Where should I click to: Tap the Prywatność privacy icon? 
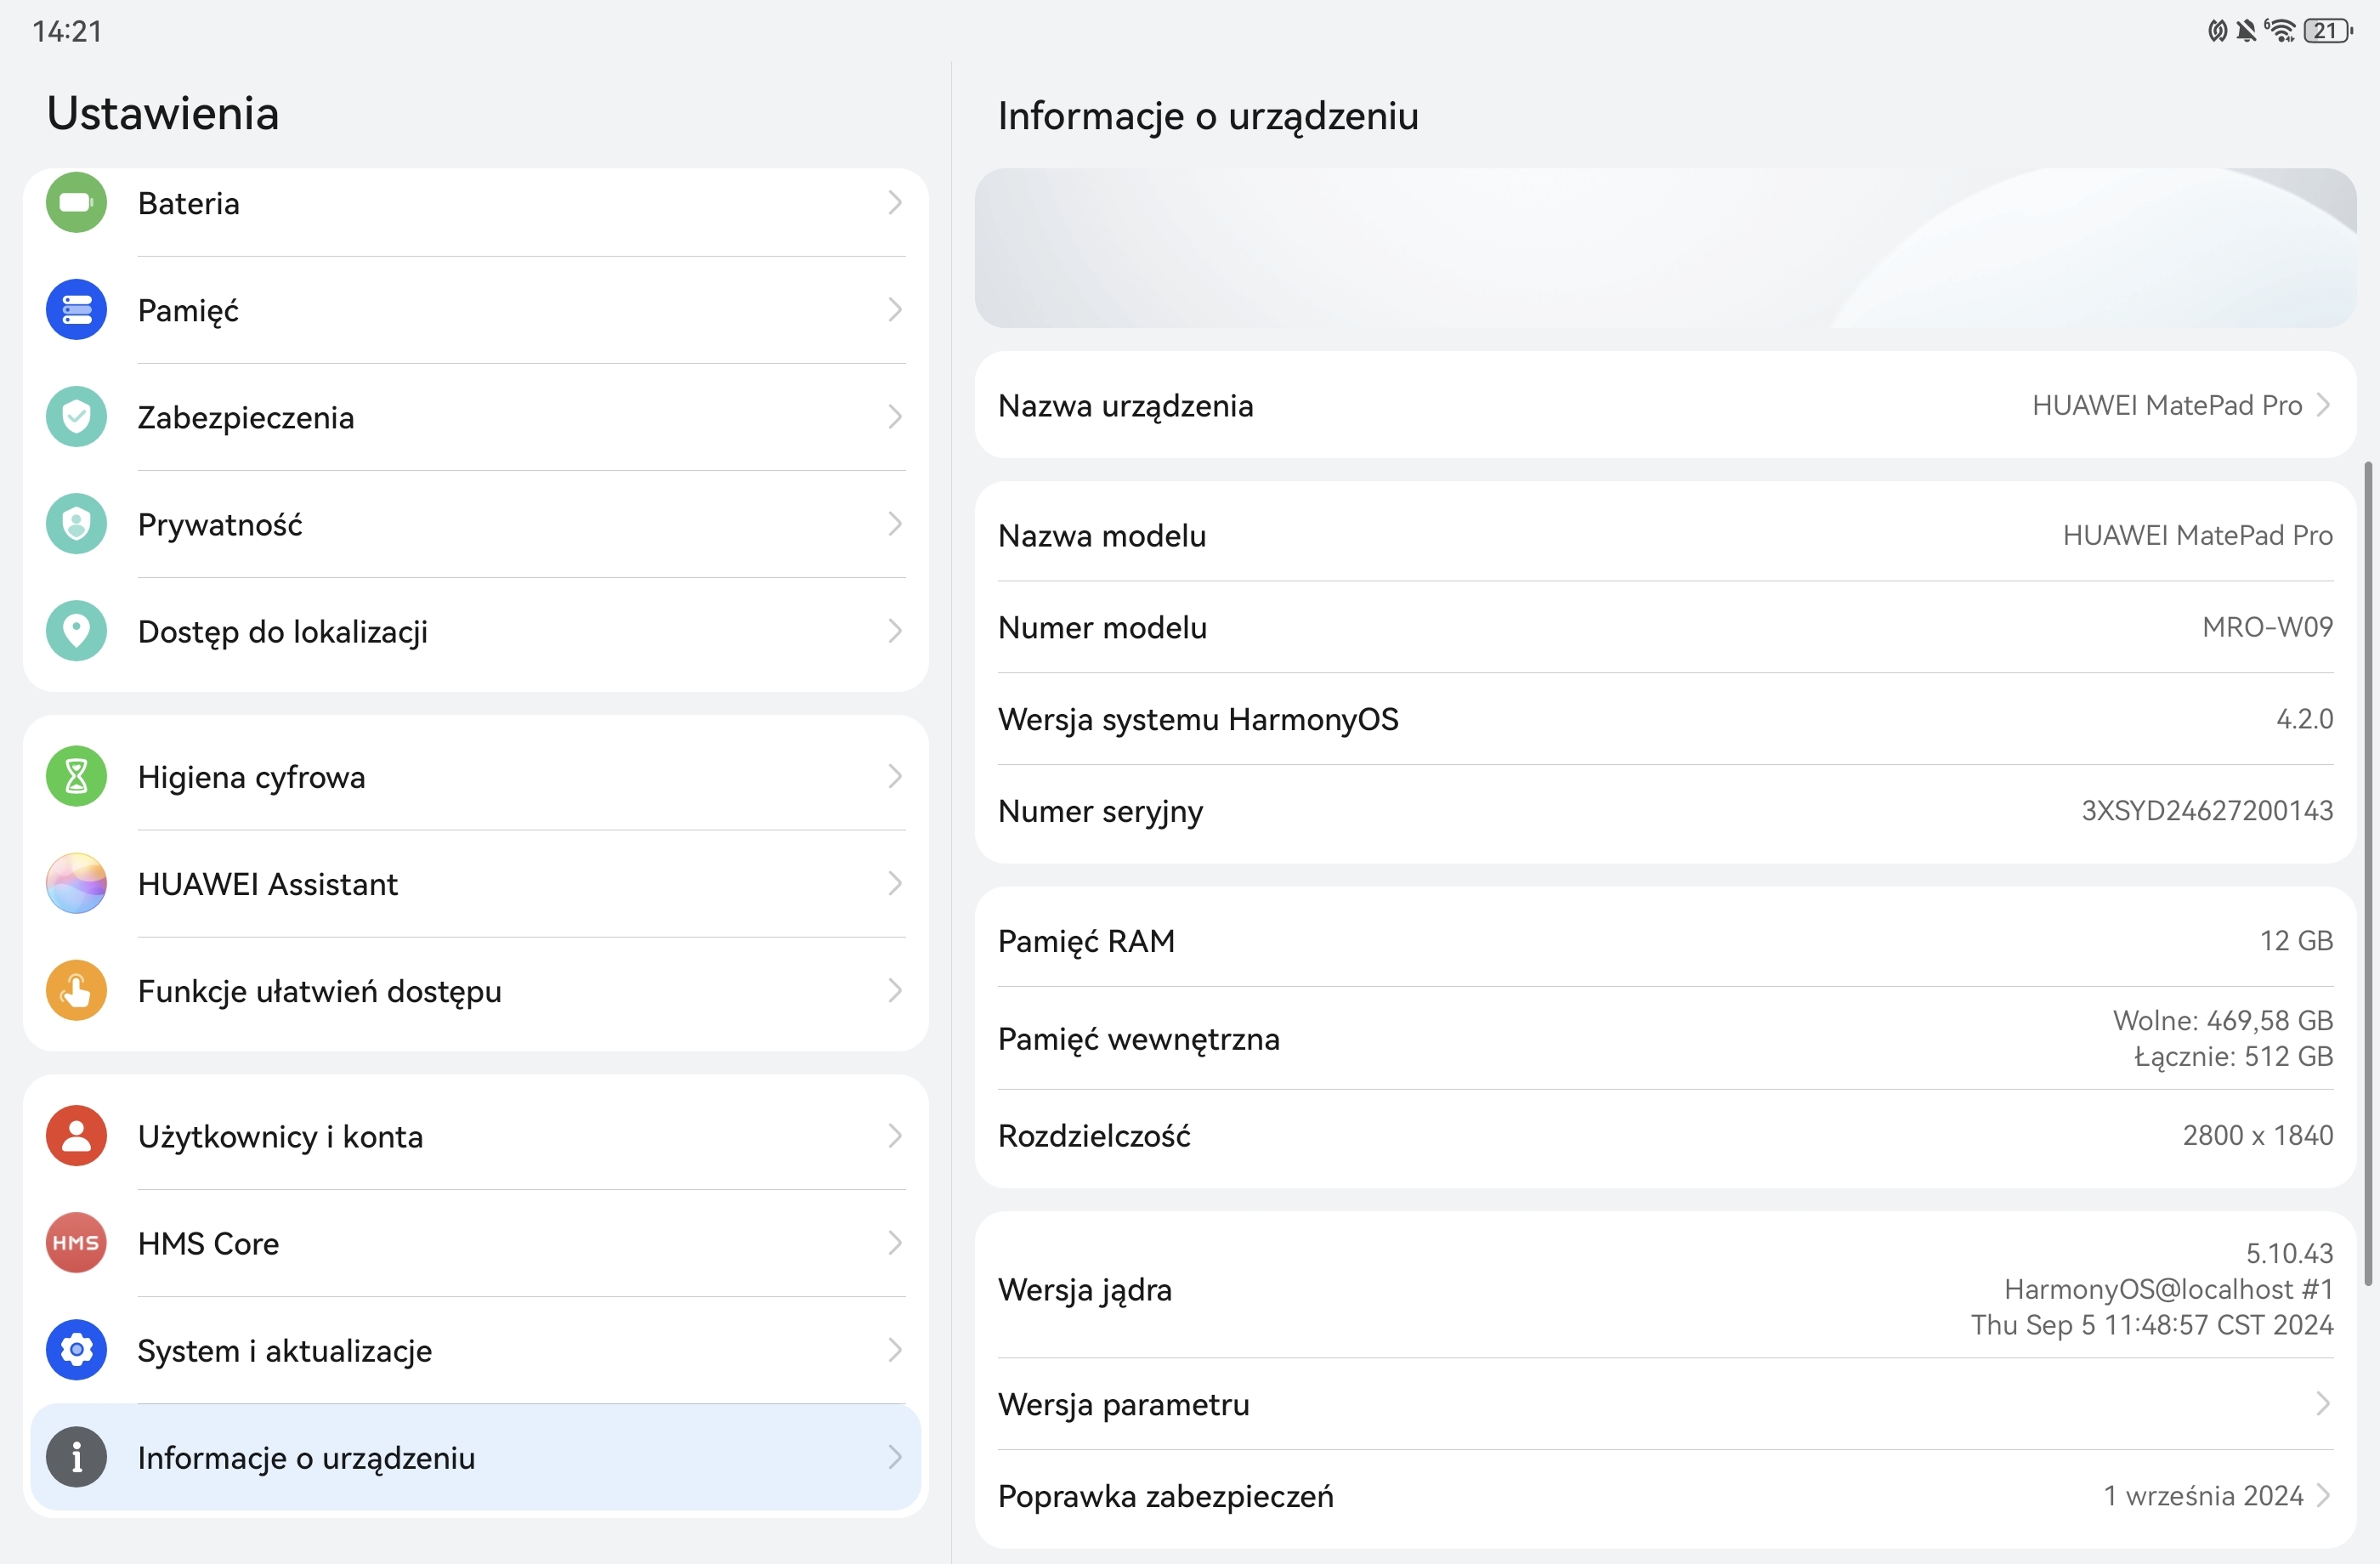click(x=76, y=524)
